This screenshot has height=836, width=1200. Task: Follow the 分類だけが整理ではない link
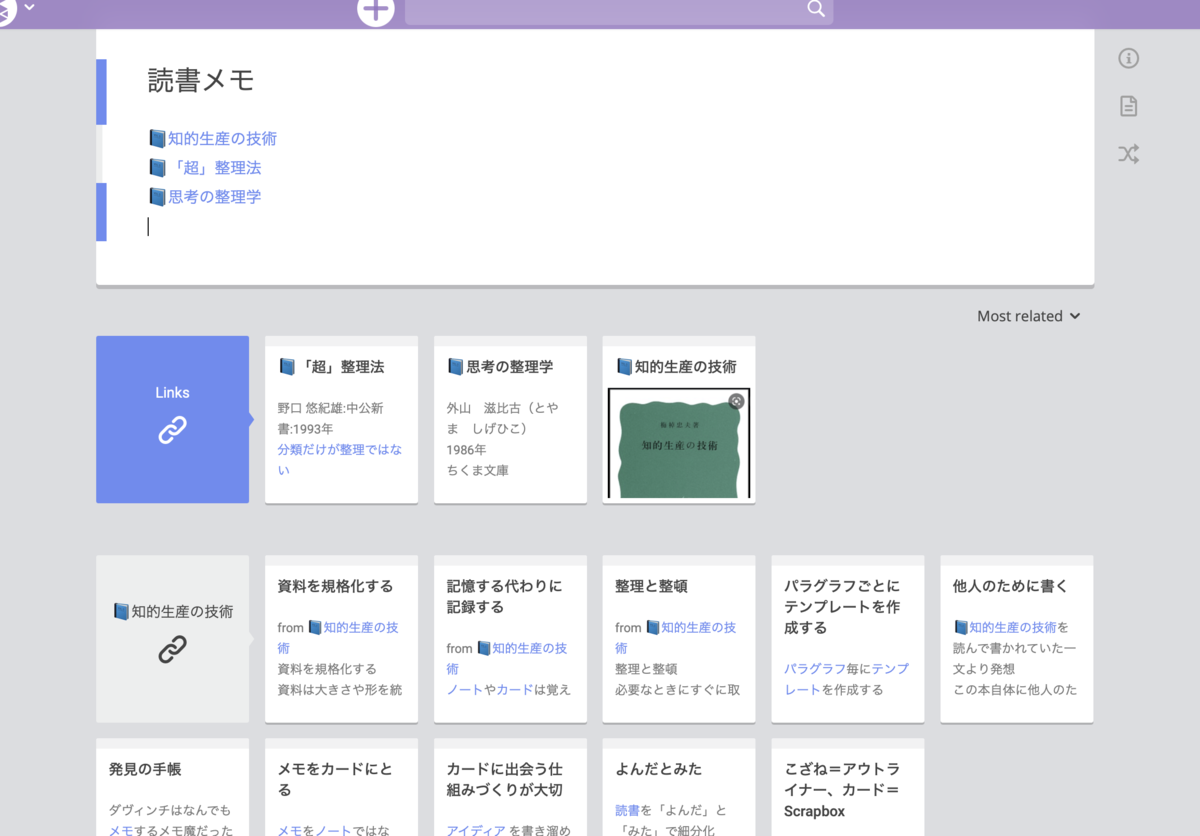click(340, 460)
